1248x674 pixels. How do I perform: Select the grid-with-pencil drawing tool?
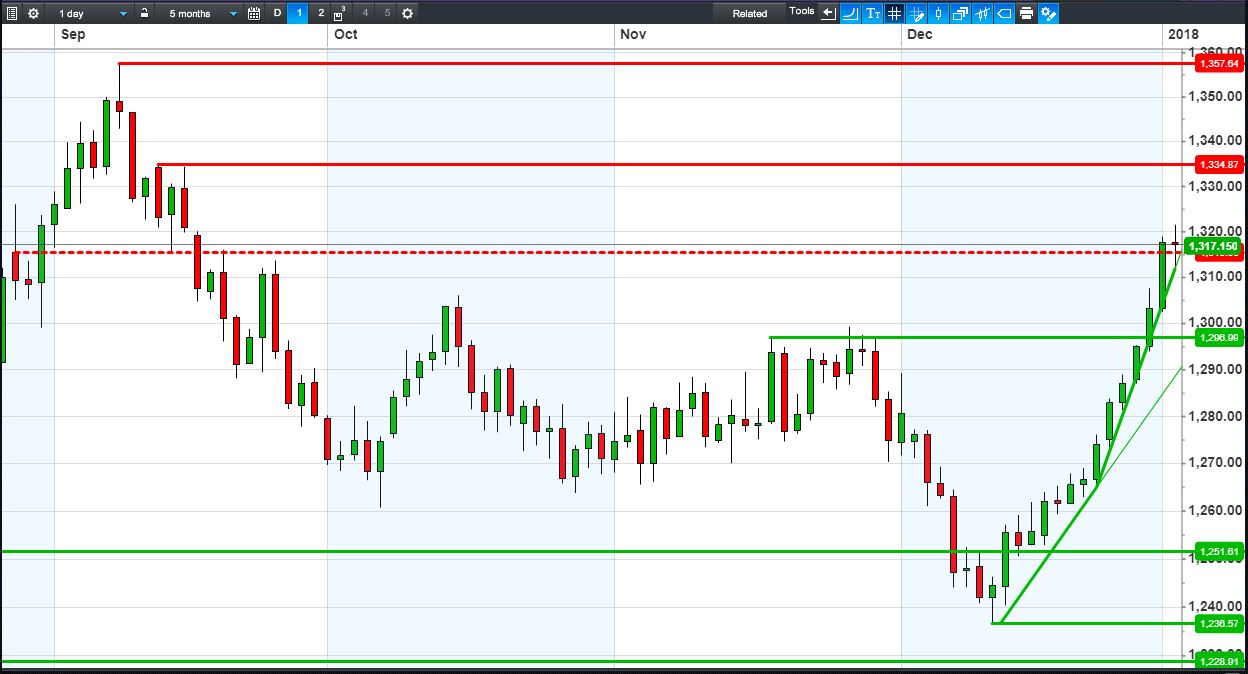click(x=916, y=13)
